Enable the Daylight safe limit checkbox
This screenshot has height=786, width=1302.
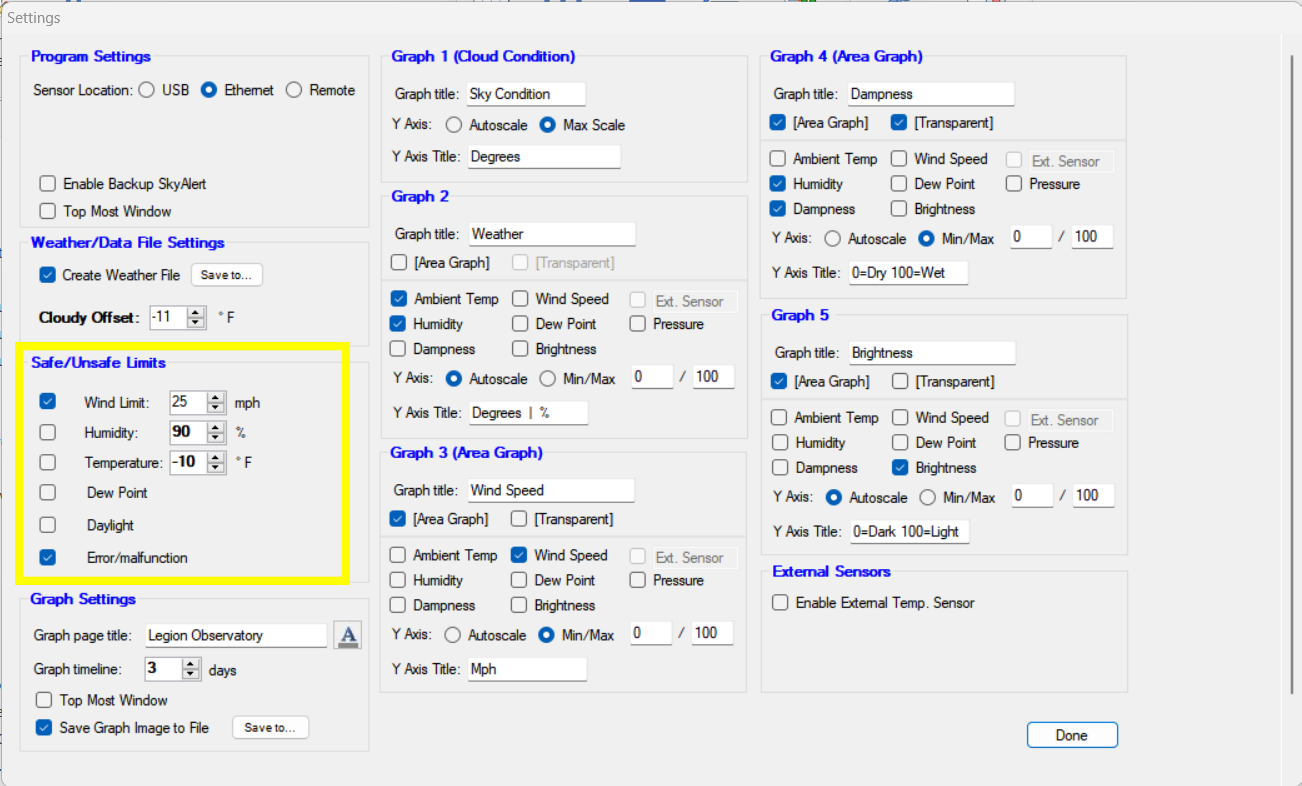pos(47,525)
